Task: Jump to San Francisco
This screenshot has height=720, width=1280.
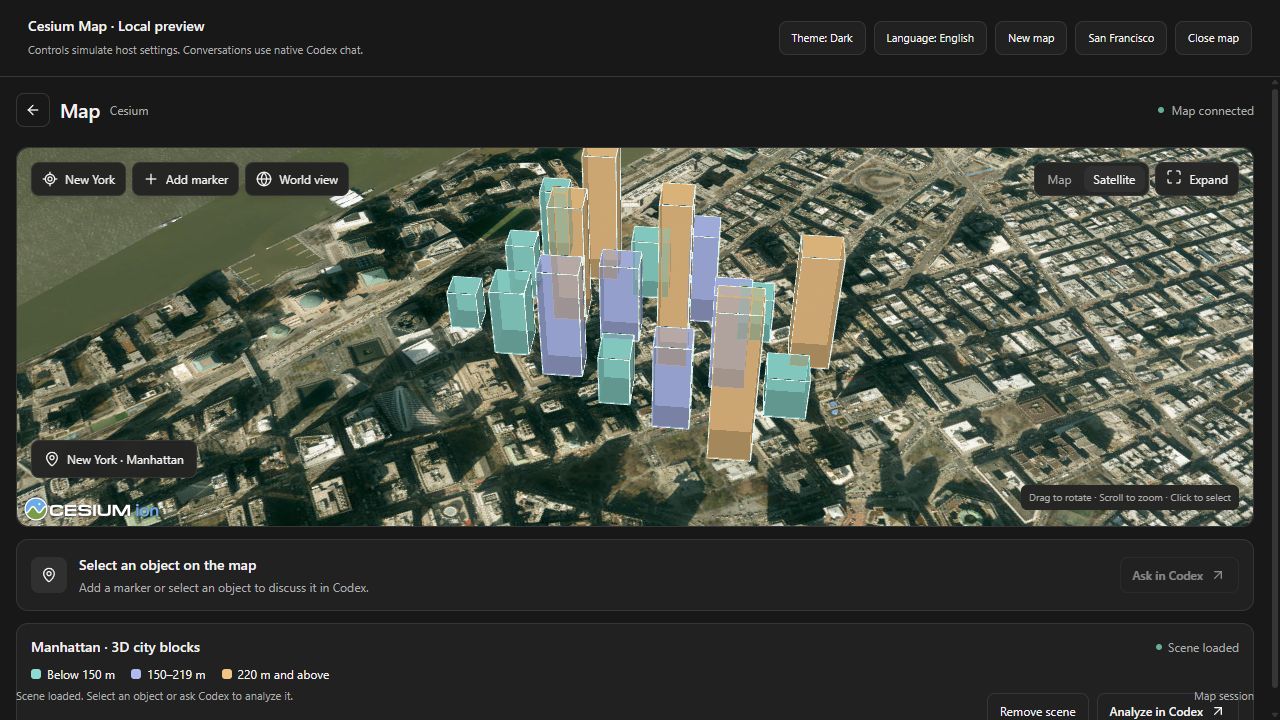Action: (x=1121, y=38)
